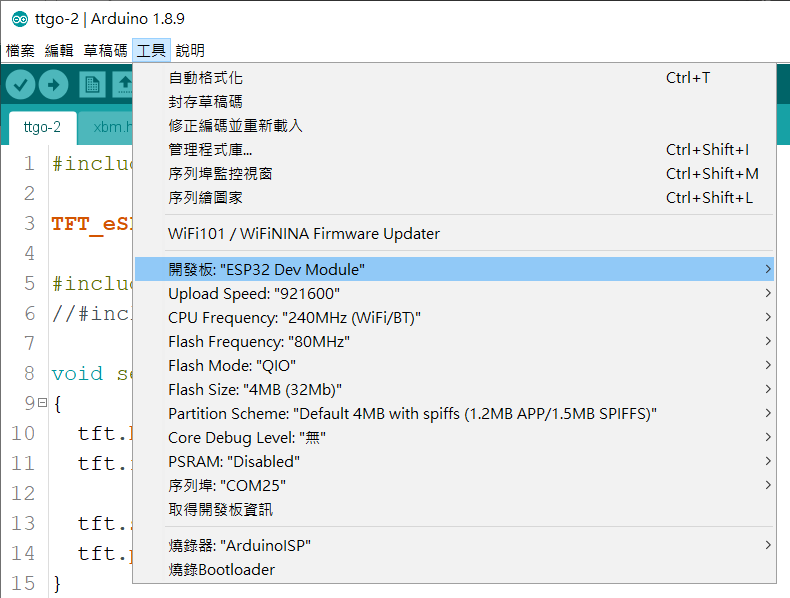Click the tft. code on line 10
790x598 pixels.
(105, 433)
